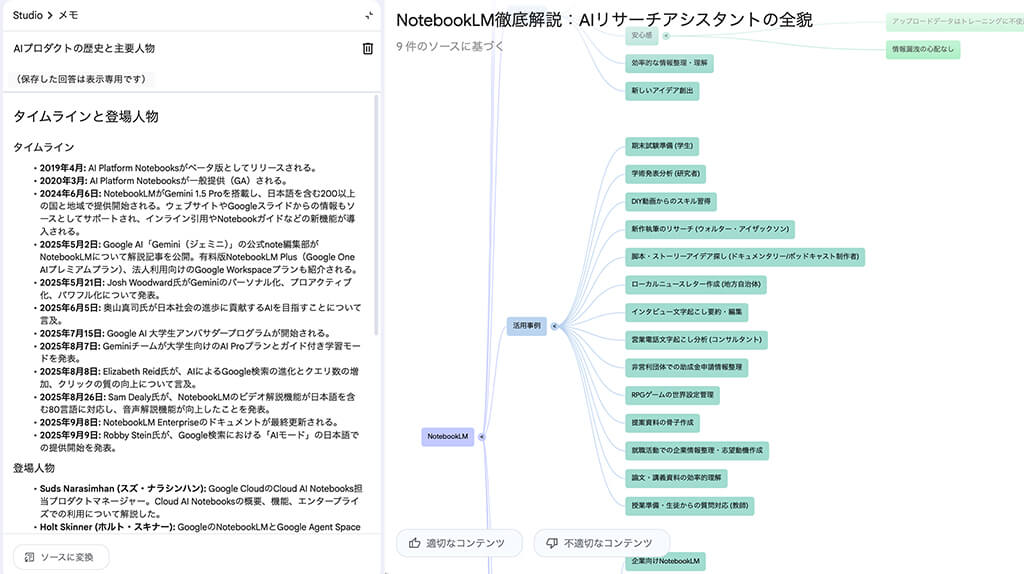Open the 情報漏洩の心配なし node

tap(923, 49)
